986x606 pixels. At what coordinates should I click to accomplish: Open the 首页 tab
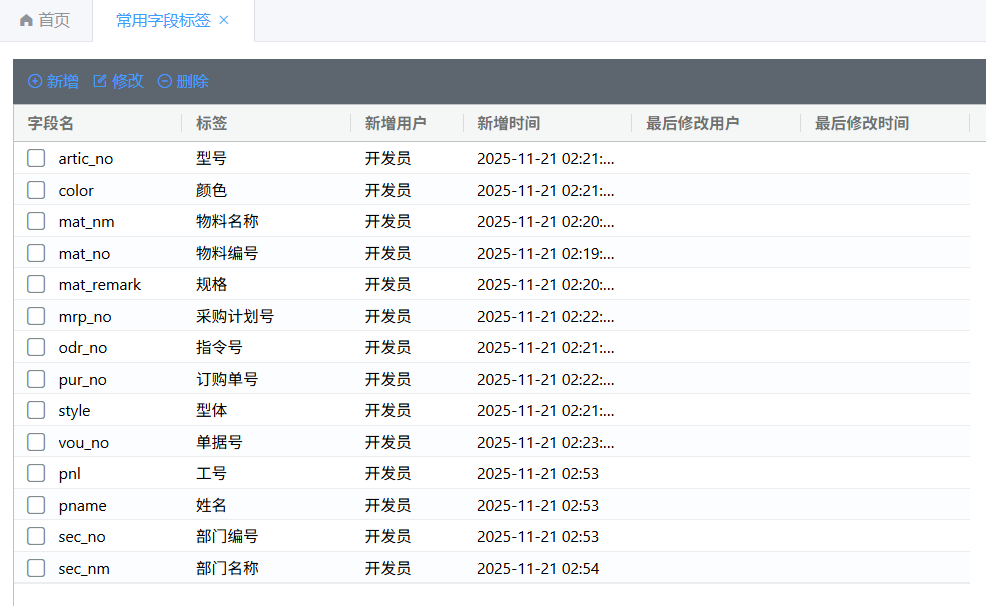click(46, 21)
